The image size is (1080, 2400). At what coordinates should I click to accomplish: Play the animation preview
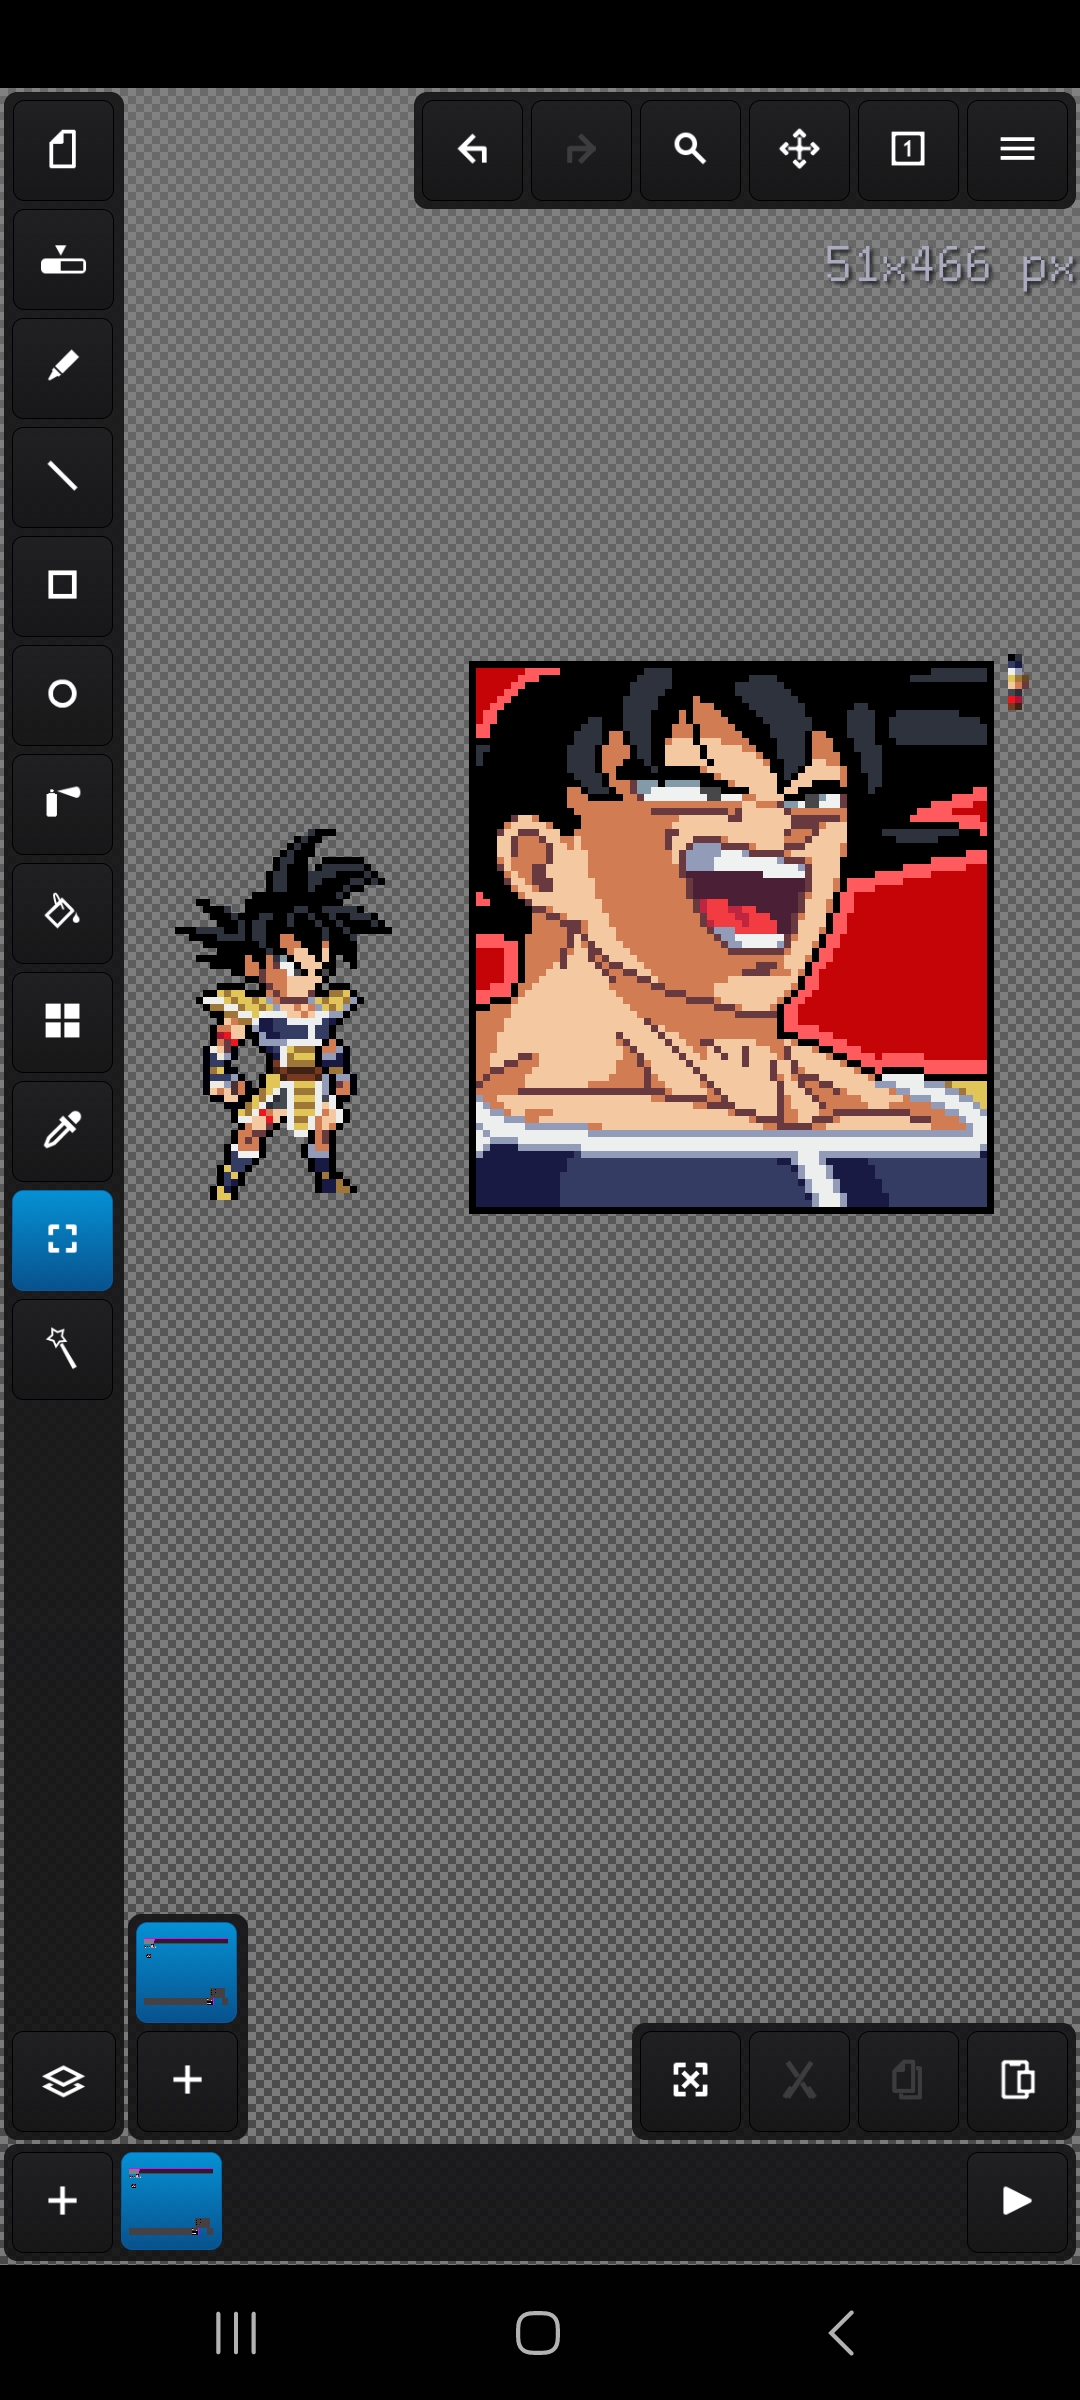tap(1017, 2201)
